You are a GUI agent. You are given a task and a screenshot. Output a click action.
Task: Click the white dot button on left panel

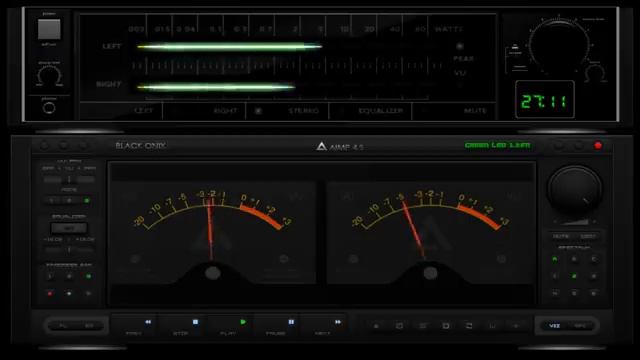coord(69,293)
